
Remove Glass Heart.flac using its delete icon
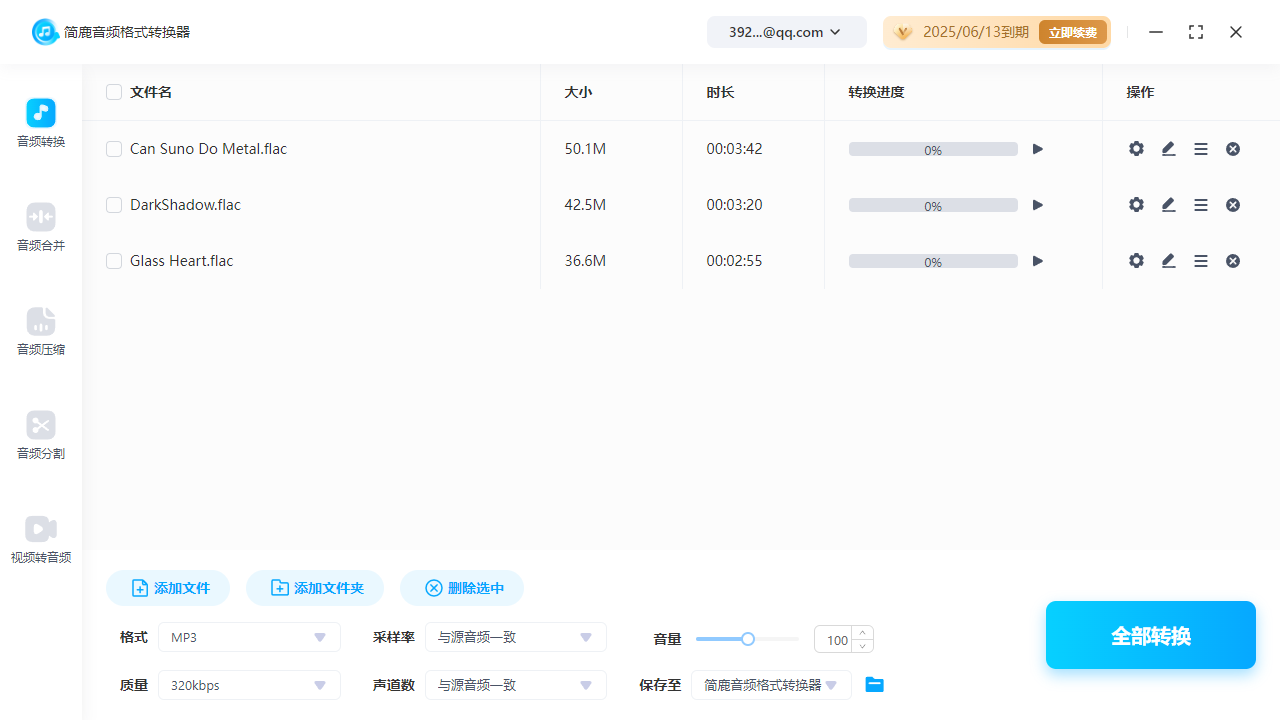(1232, 260)
